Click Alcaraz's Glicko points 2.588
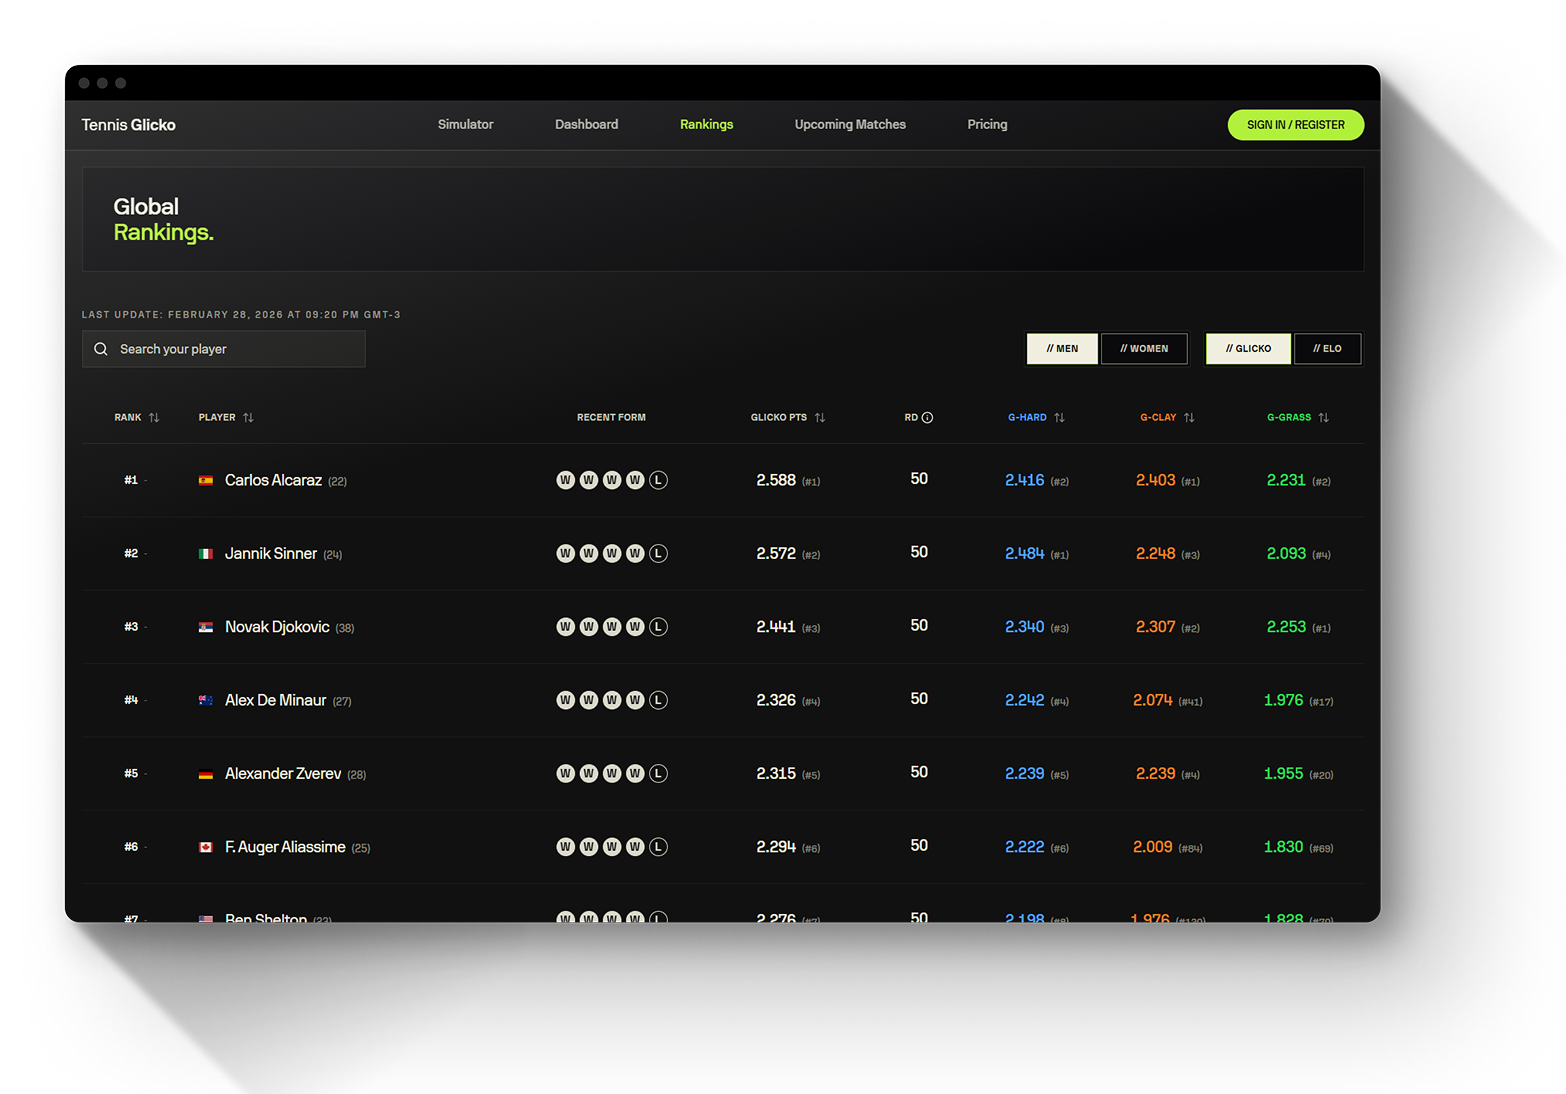The image size is (1566, 1094). click(x=776, y=481)
